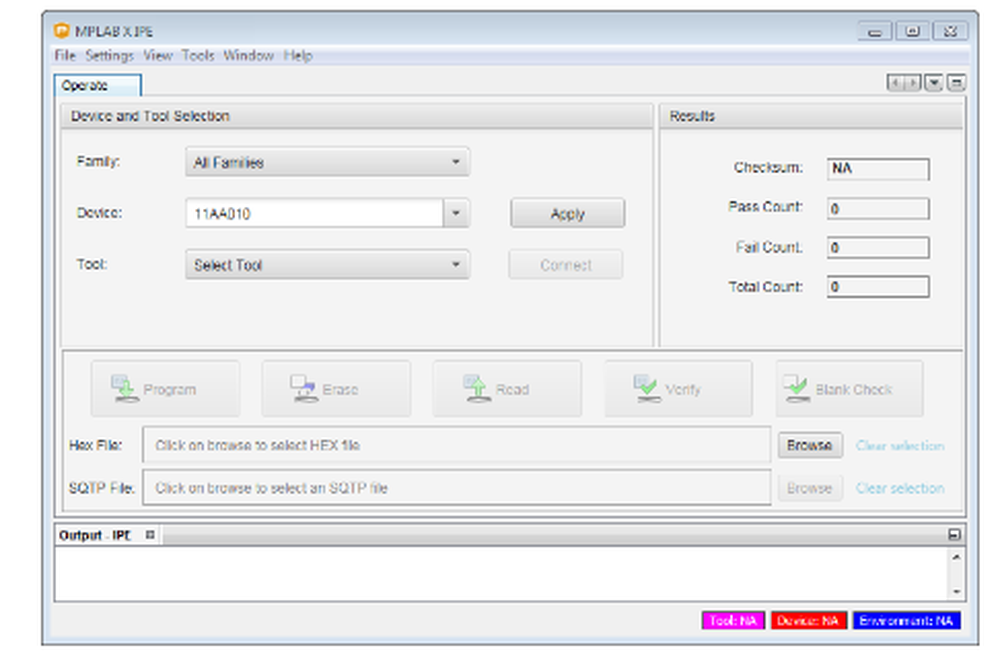This screenshot has width=1000, height=668.
Task: Open the tab list dropdown arrow
Action: pos(934,83)
